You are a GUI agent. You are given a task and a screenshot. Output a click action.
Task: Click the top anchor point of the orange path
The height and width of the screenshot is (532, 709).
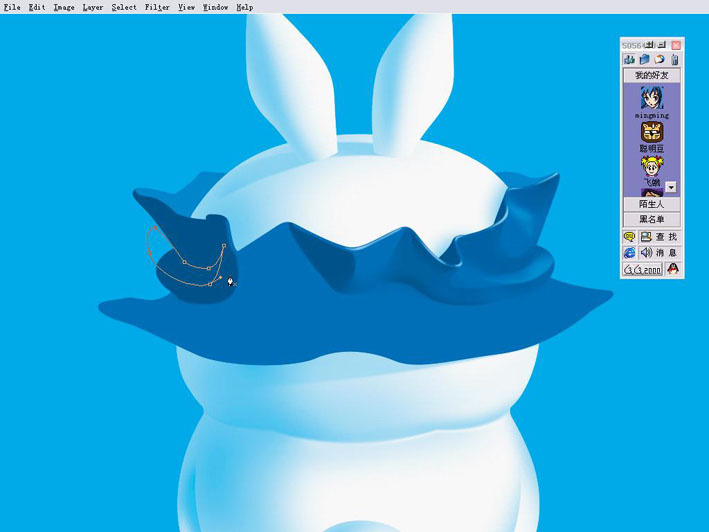156,228
